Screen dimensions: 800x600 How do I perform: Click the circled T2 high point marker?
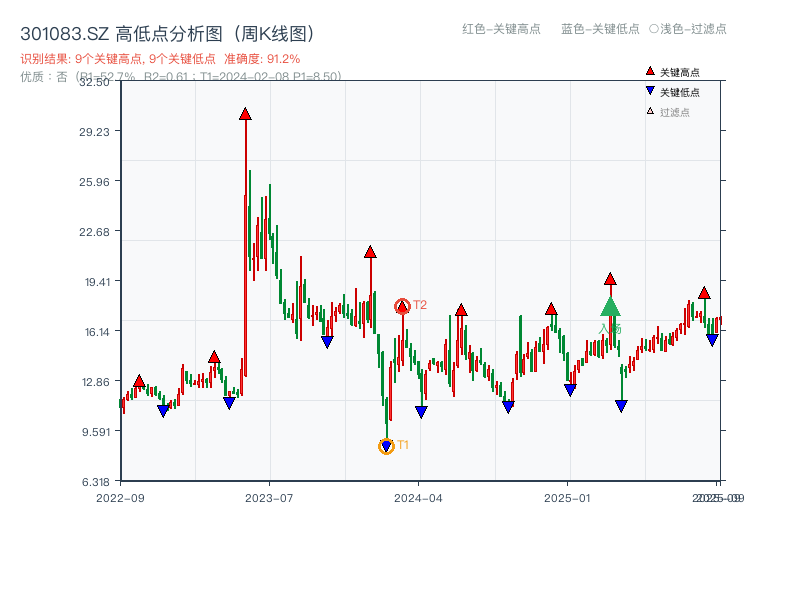coord(404,307)
